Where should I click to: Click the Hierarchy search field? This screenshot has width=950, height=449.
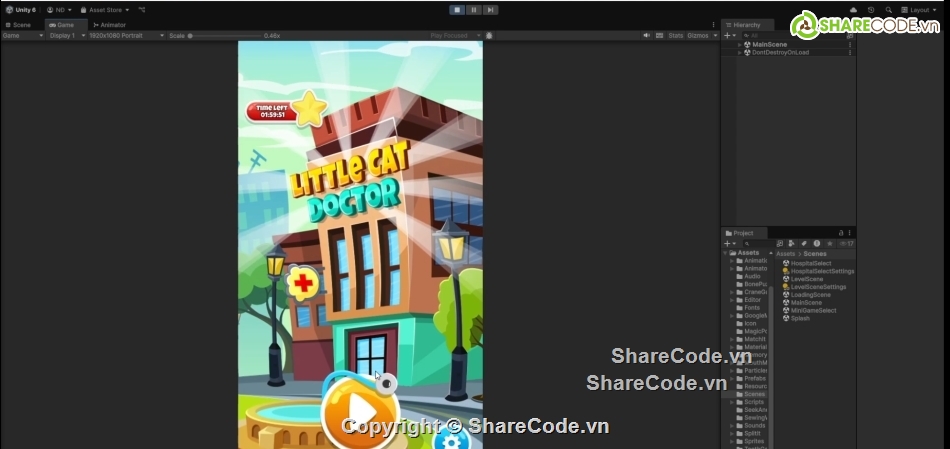[x=794, y=36]
